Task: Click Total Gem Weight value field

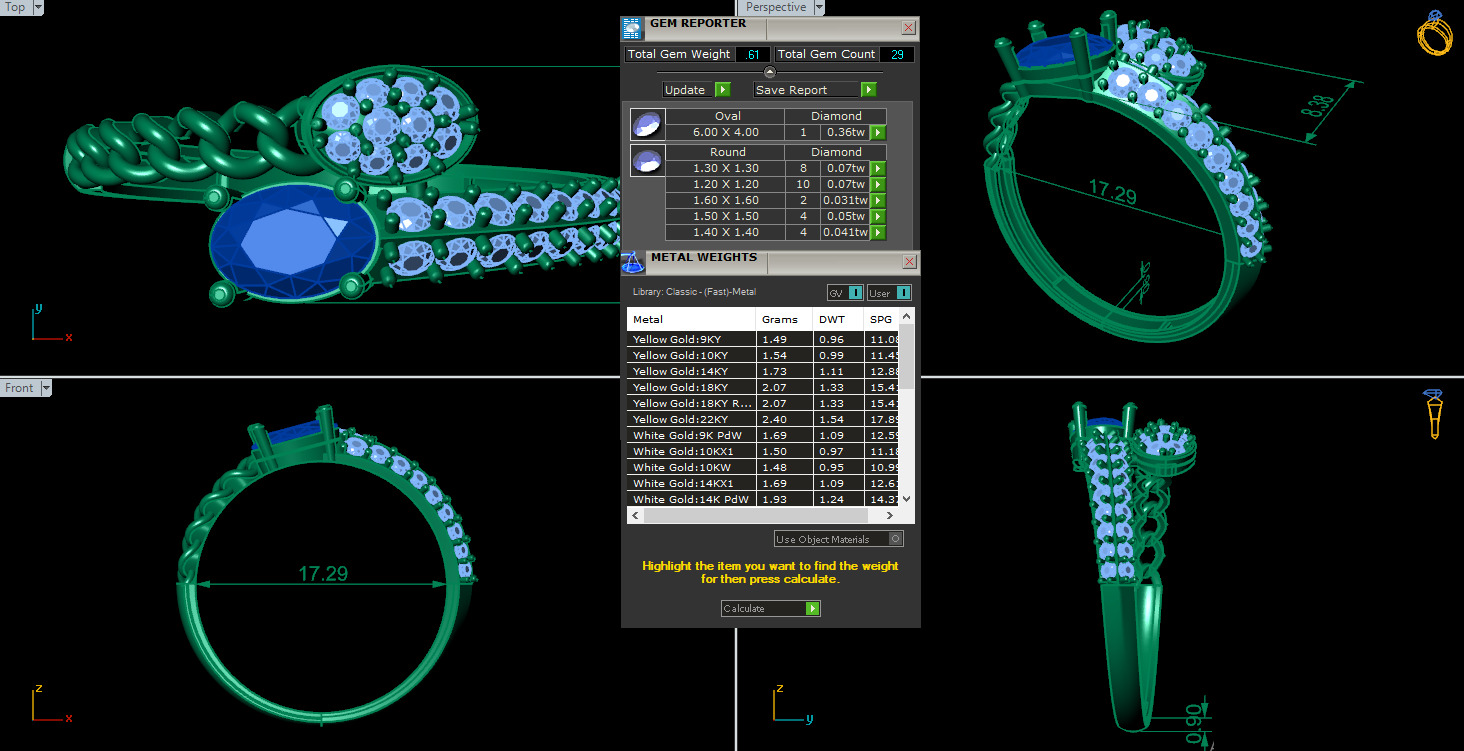Action: tap(752, 55)
